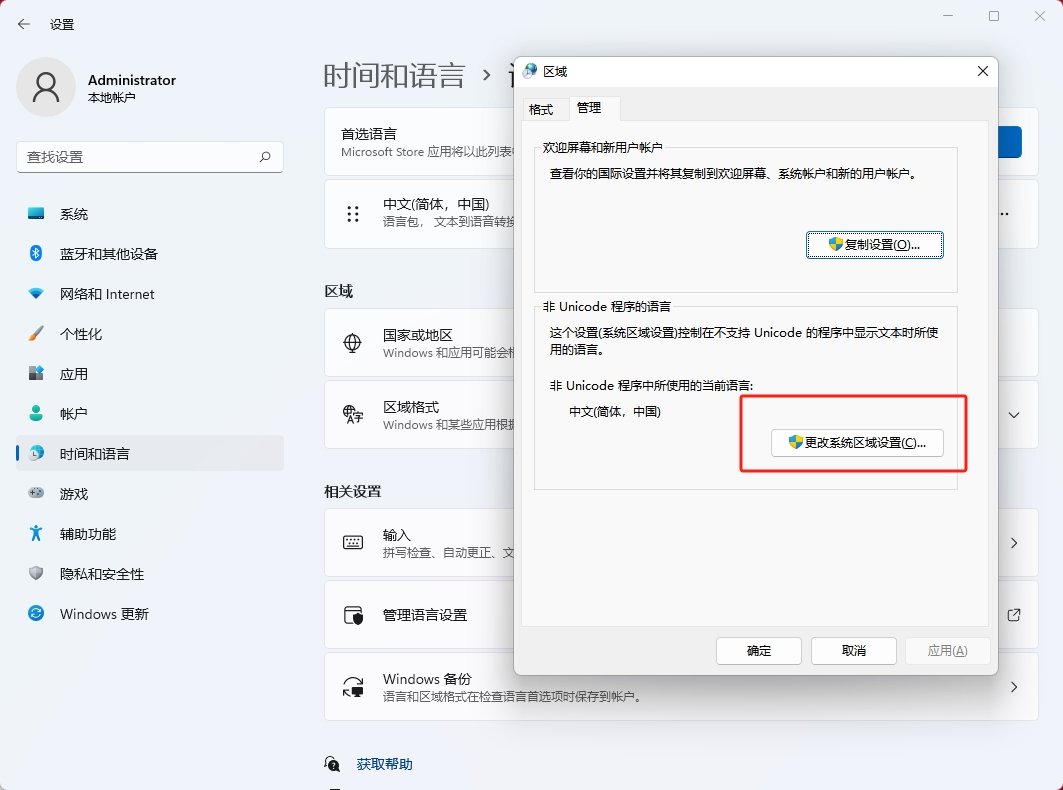Click the 区域 dialog title globe icon

pos(530,71)
